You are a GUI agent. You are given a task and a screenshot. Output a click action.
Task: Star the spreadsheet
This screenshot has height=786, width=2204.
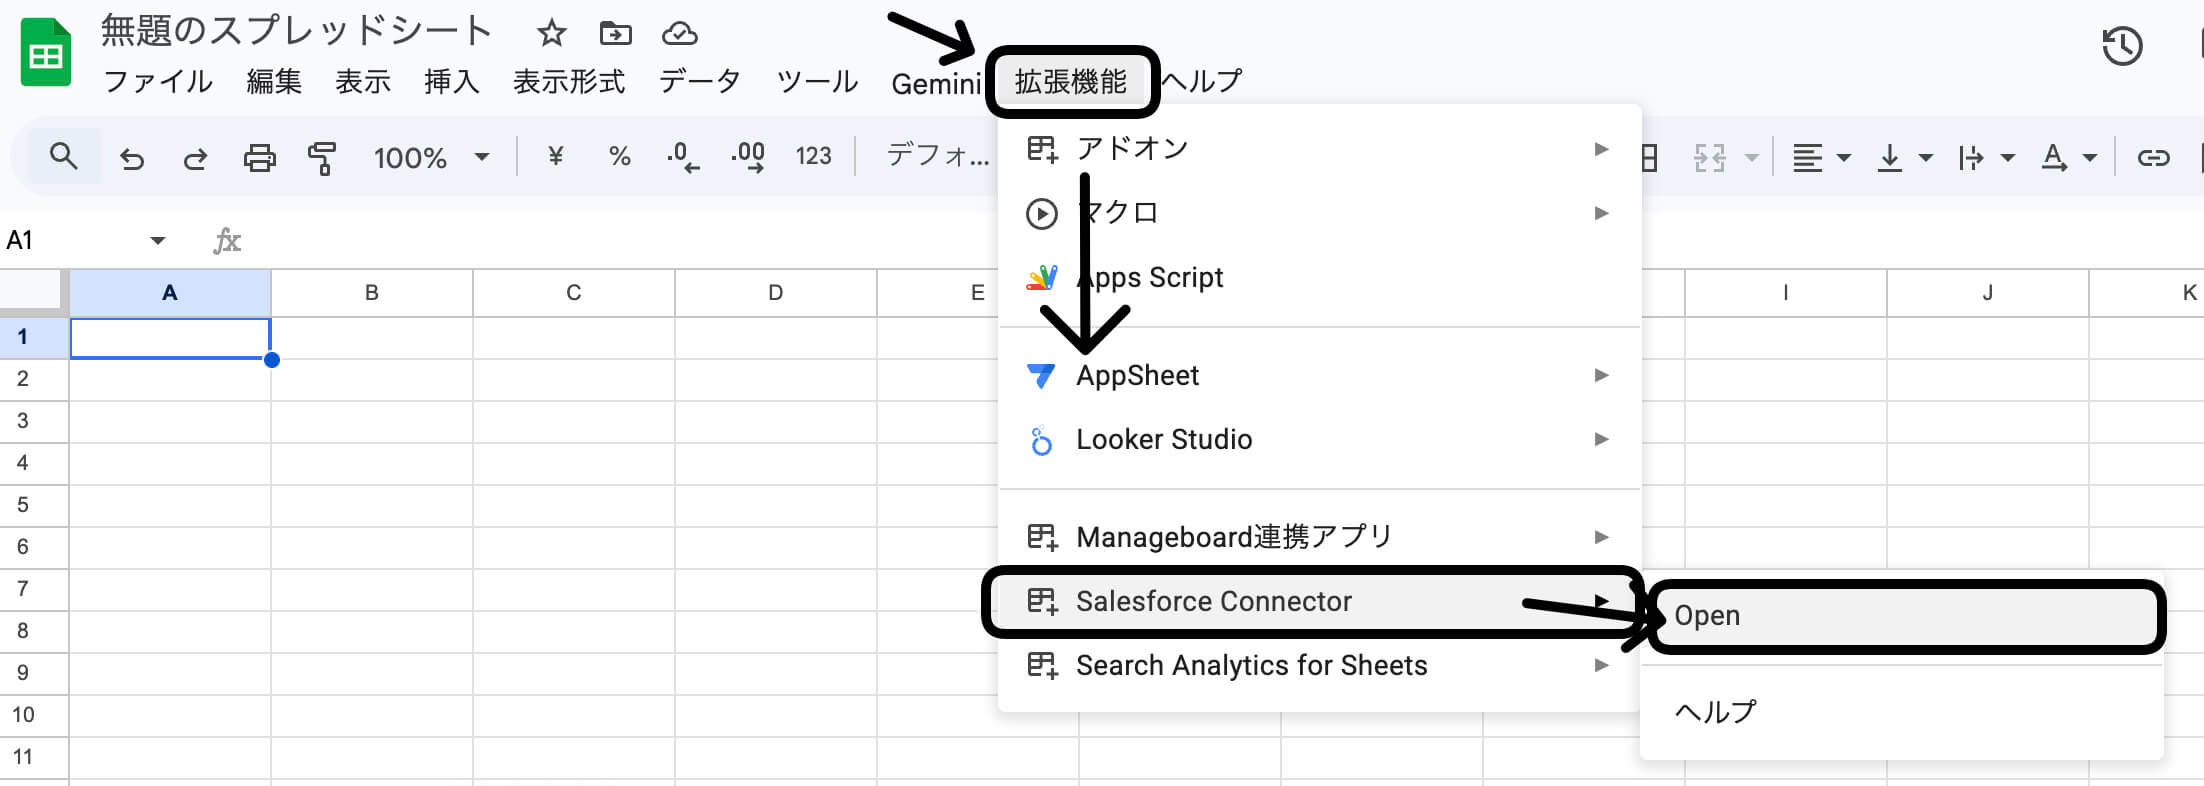551,34
